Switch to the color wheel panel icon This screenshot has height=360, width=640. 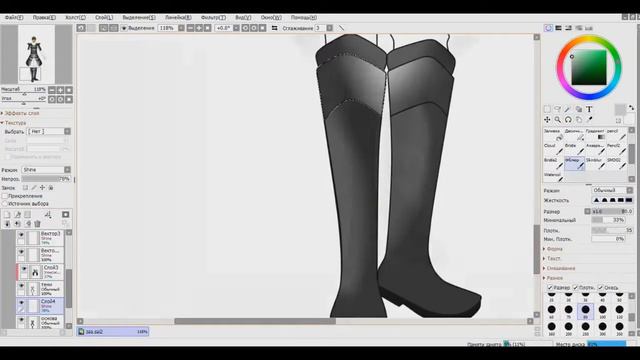click(x=548, y=28)
